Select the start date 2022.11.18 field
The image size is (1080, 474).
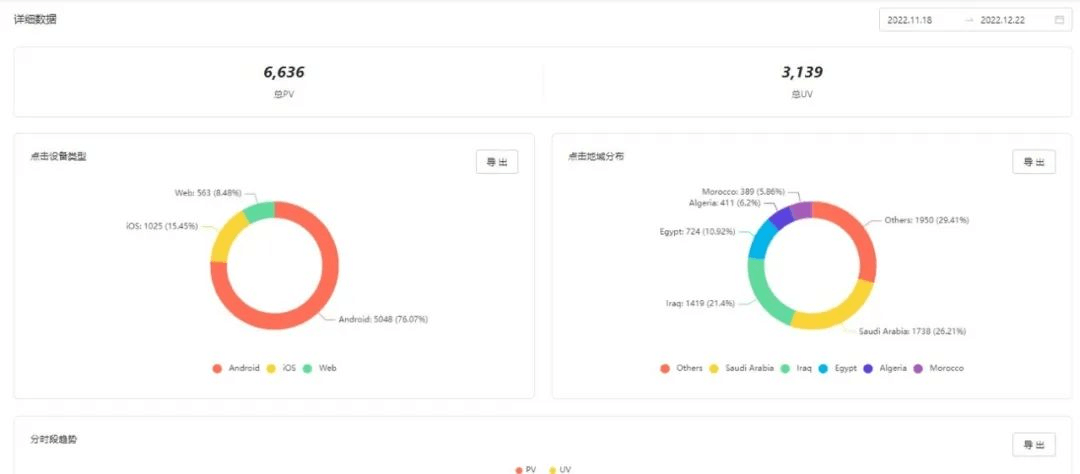coord(911,20)
